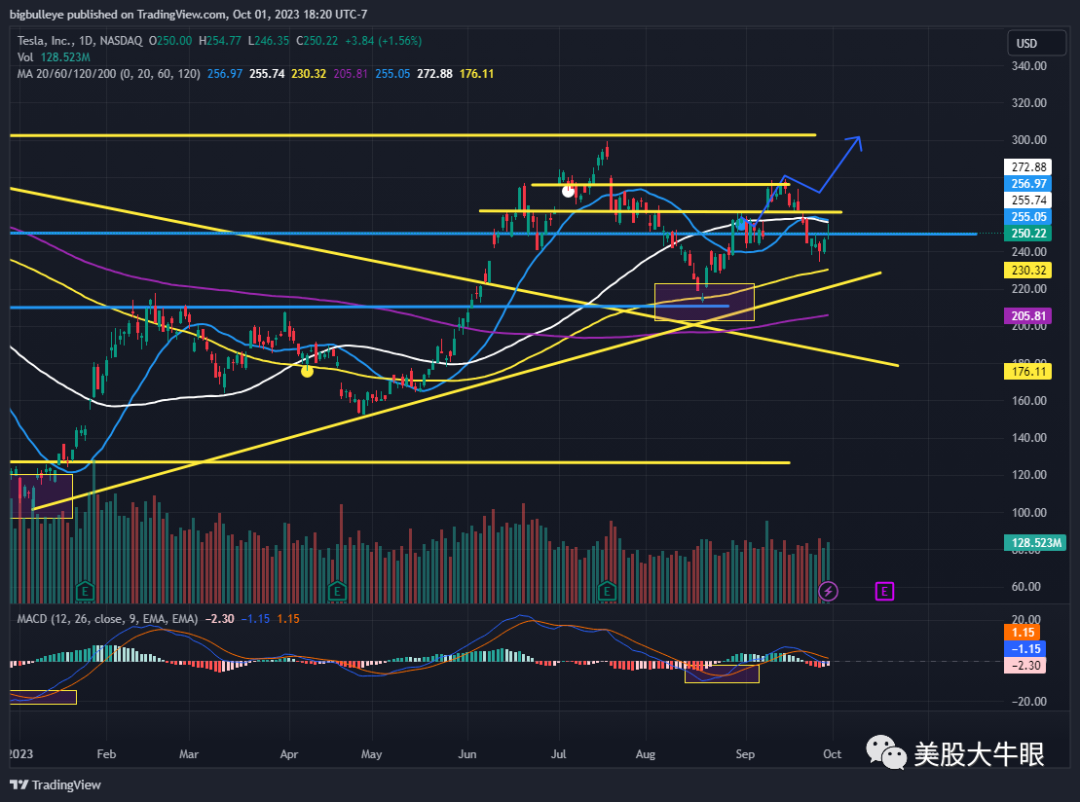
Task: Click the purple 205.81 price scale label
Action: (1028, 316)
